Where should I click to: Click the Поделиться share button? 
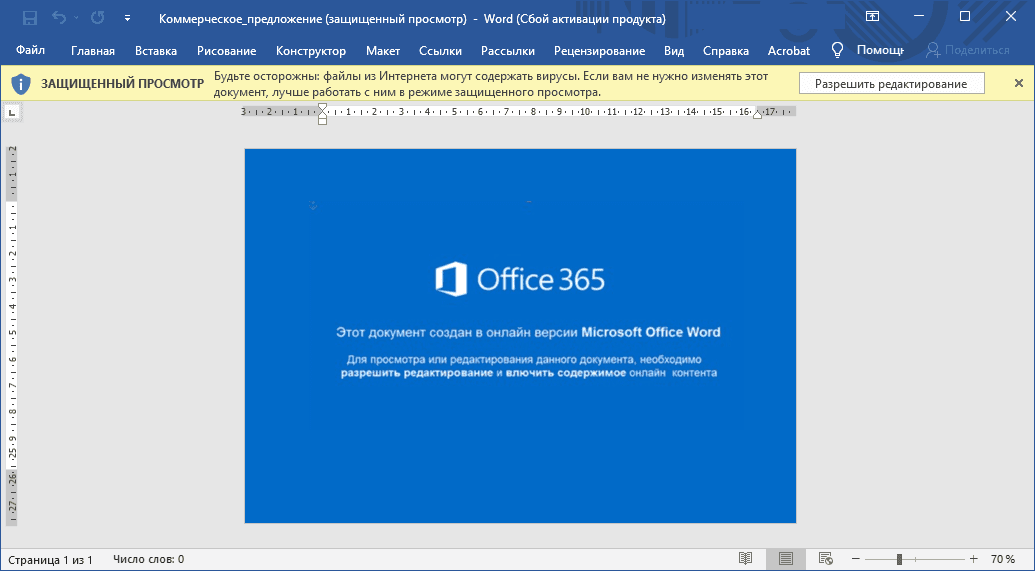click(x=968, y=50)
